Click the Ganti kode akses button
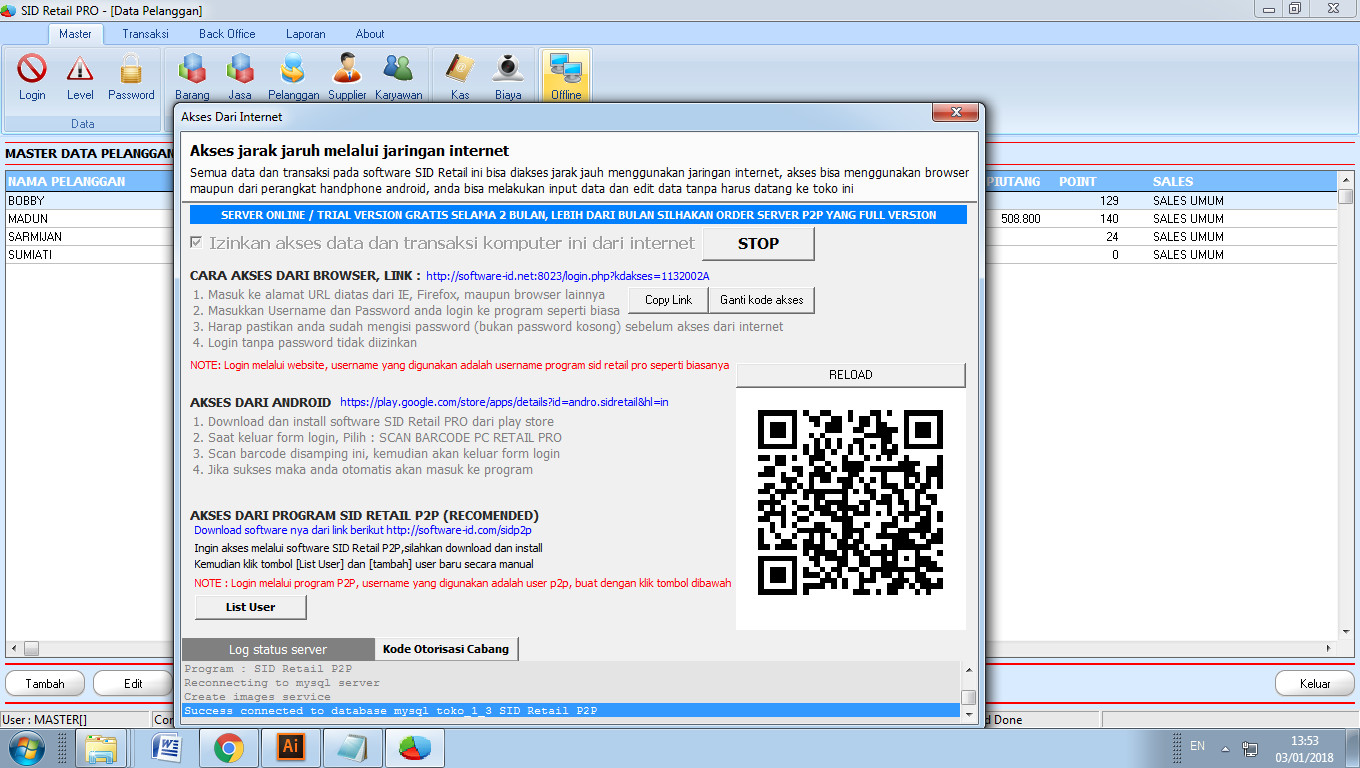1360x768 pixels. [761, 300]
